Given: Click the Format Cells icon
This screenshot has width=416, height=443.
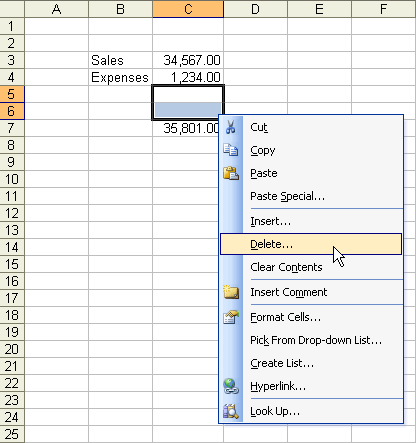Looking at the screenshot, I should 231,317.
